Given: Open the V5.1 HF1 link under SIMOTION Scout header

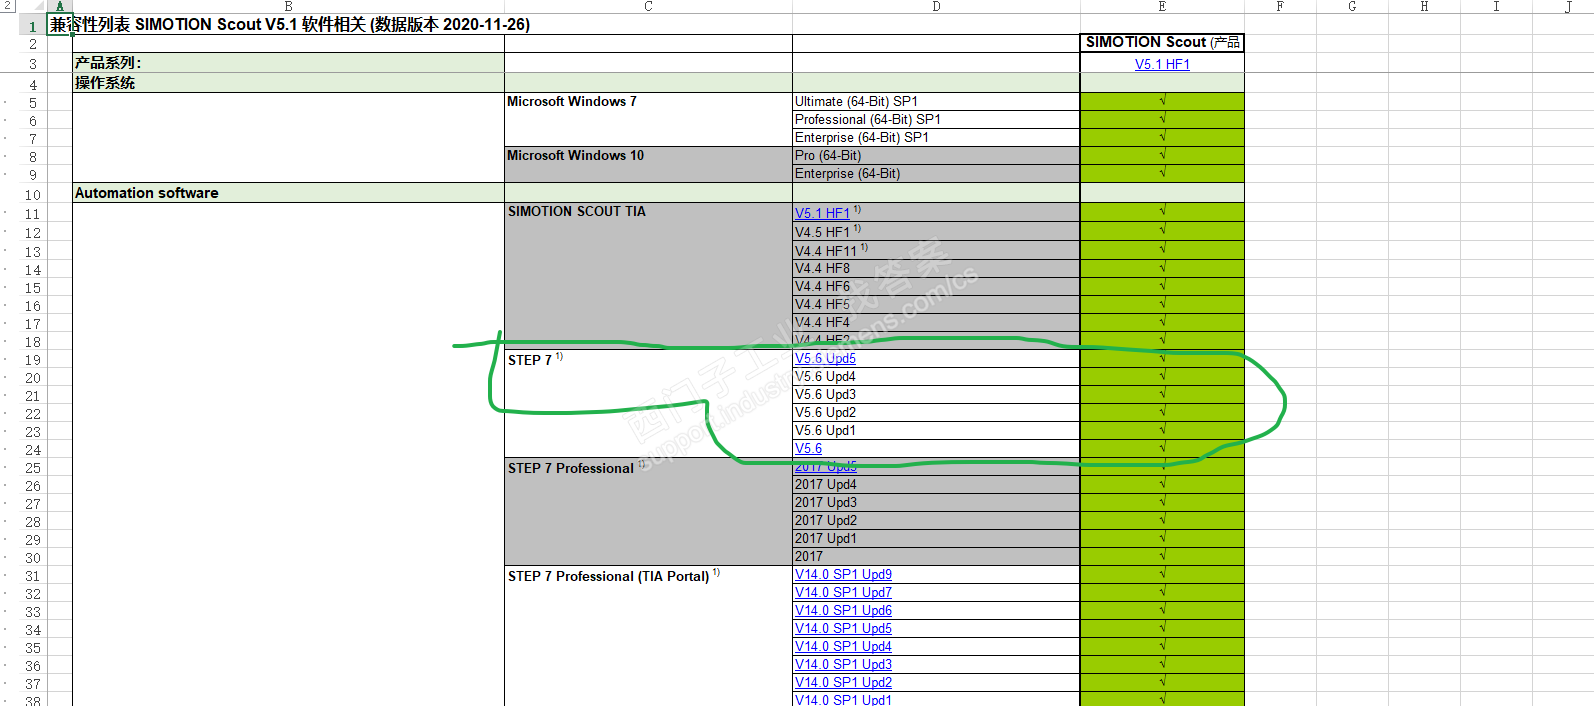Looking at the screenshot, I should click(1162, 64).
